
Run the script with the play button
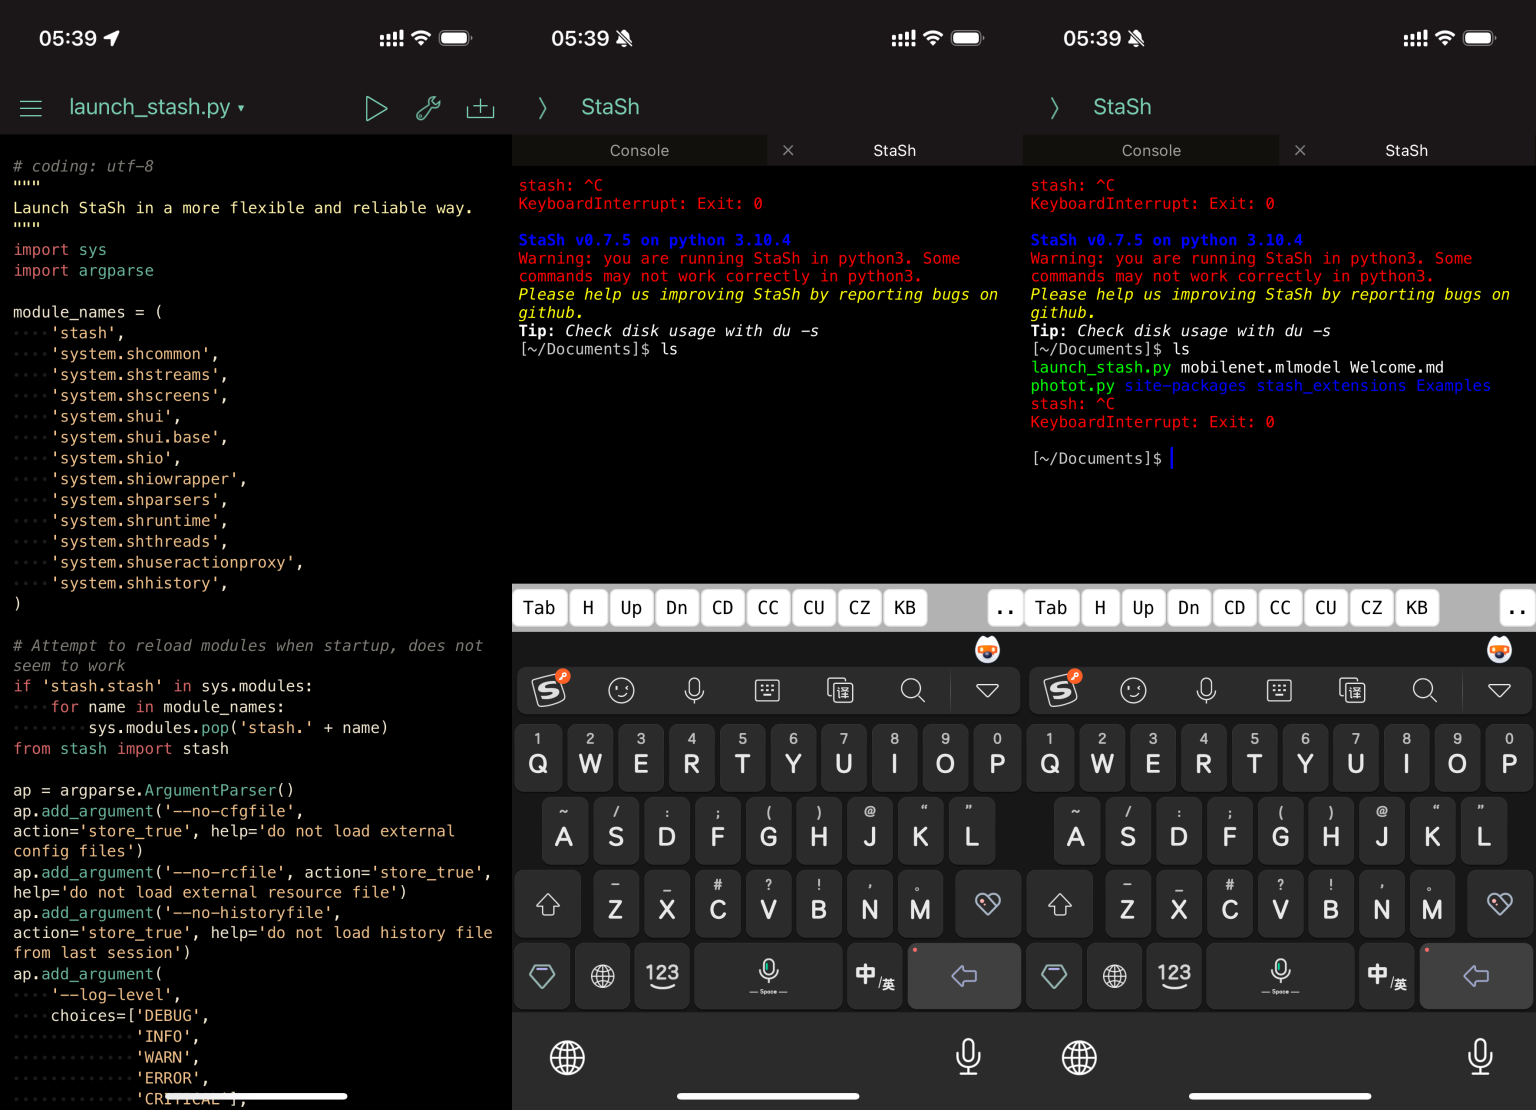pos(376,108)
